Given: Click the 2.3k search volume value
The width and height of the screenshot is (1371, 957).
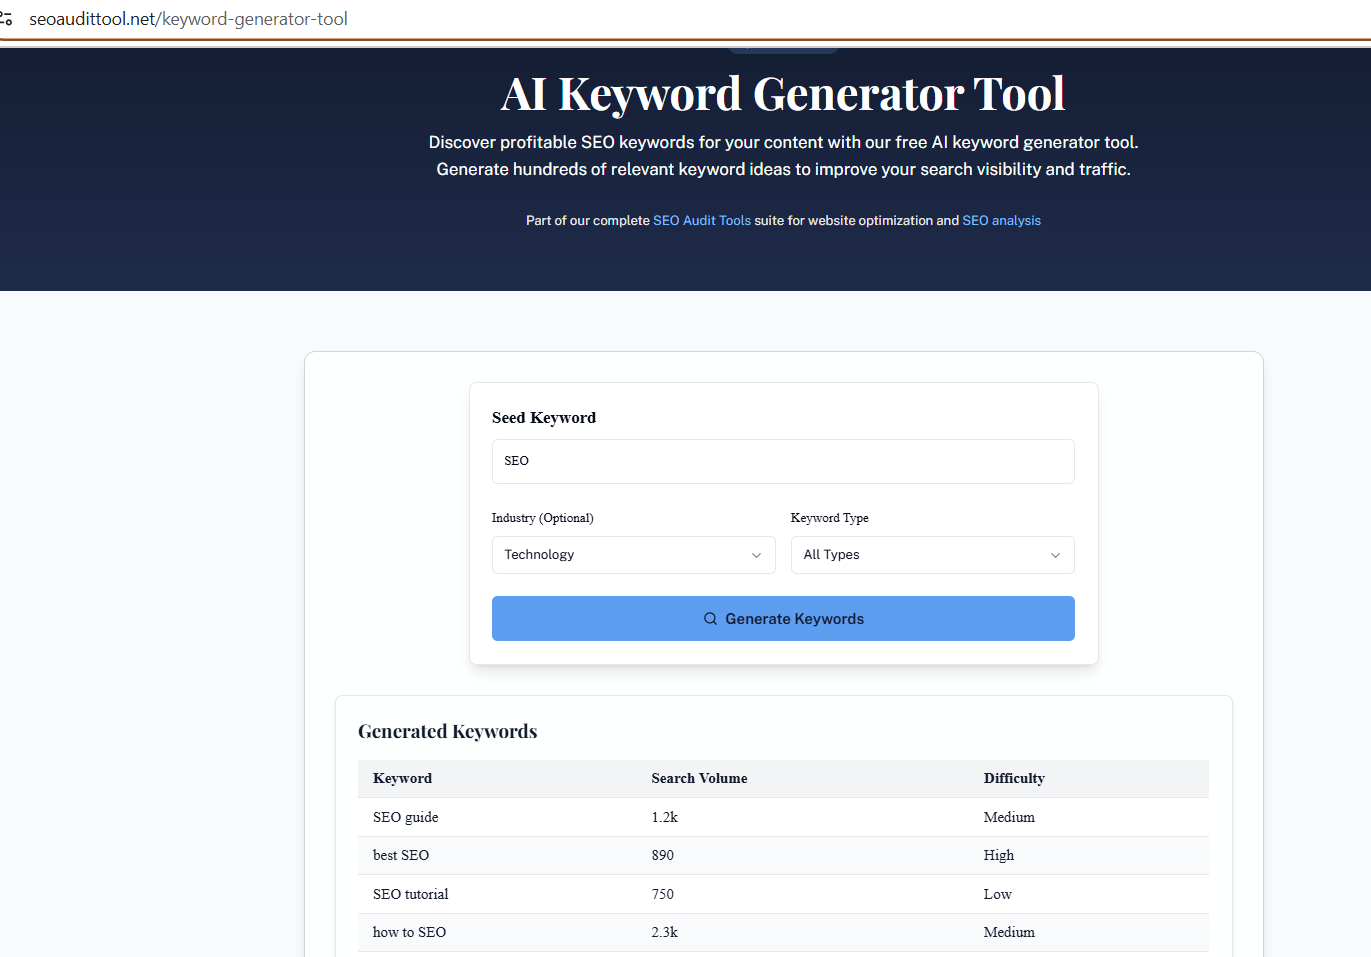Looking at the screenshot, I should tap(664, 932).
